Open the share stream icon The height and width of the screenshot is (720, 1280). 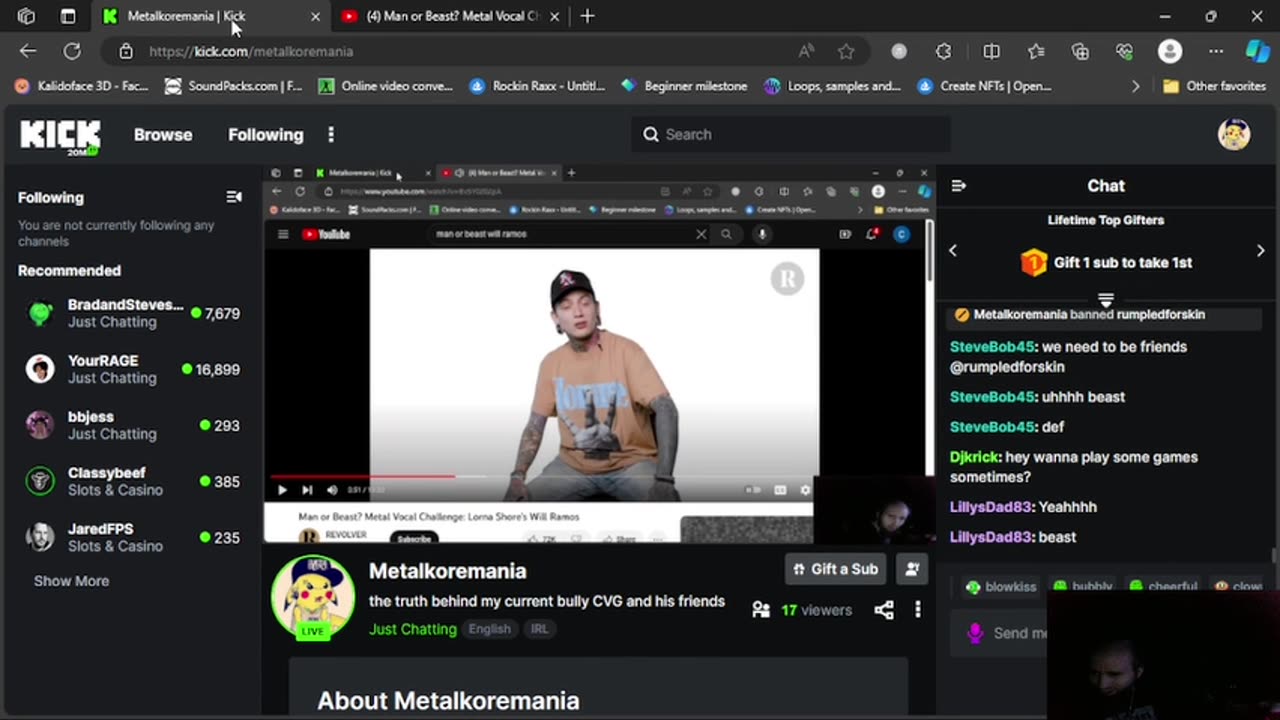click(x=884, y=610)
